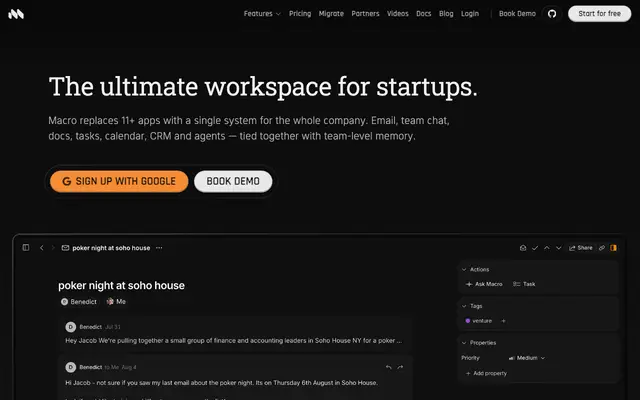Mark done with the checkmark icon
Image resolution: width=640 pixels, height=400 pixels.
535,248
